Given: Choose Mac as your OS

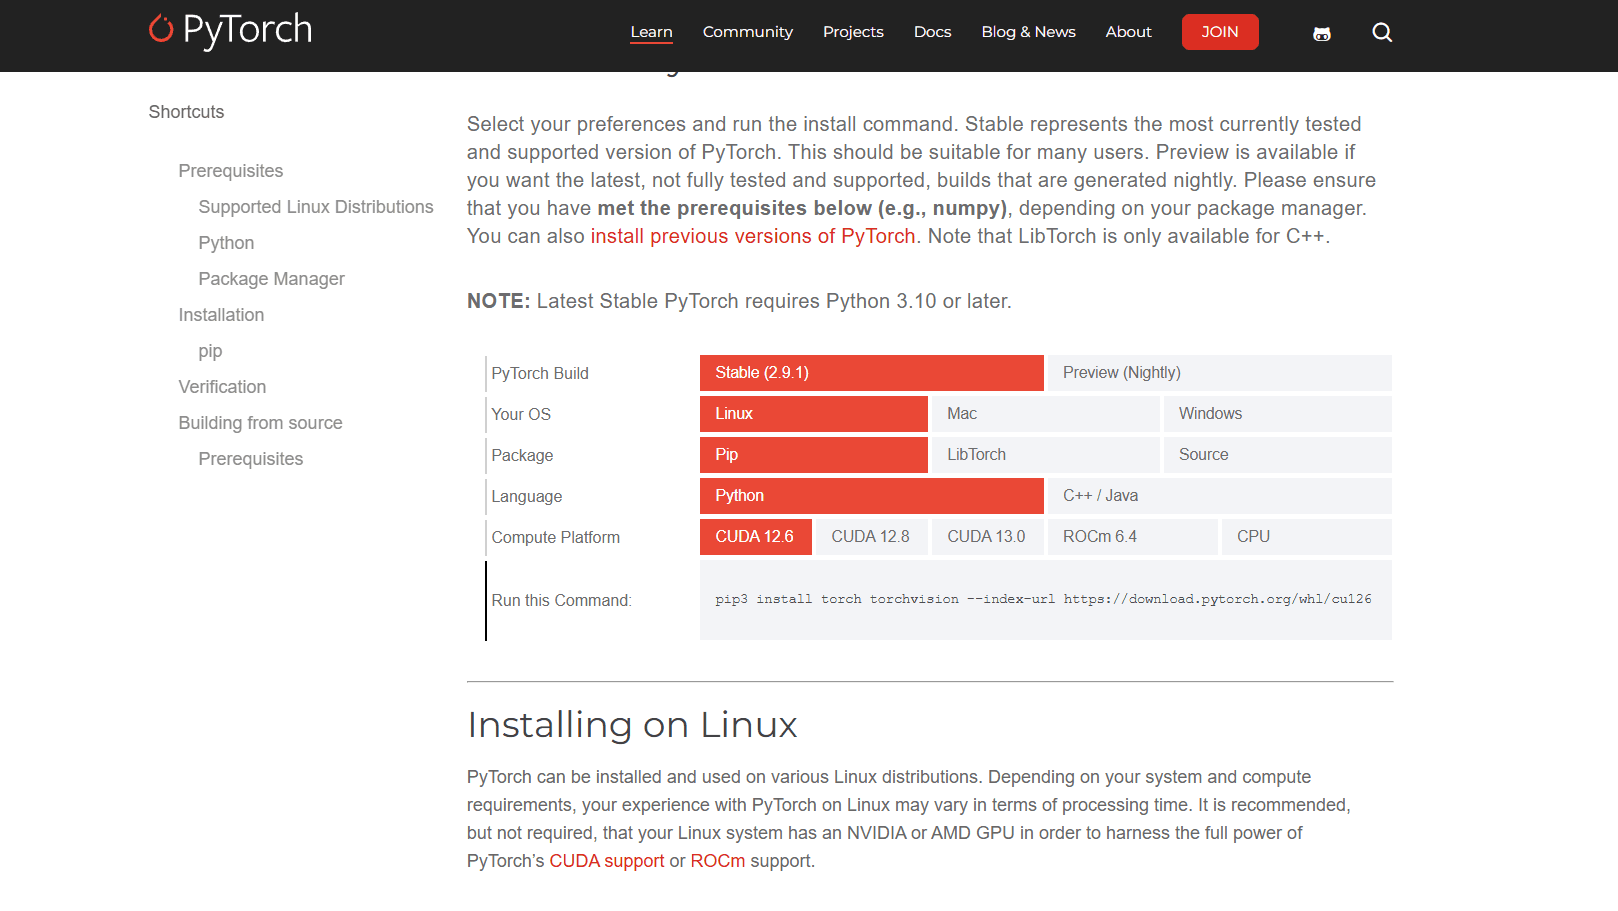Looking at the screenshot, I should tap(1046, 414).
